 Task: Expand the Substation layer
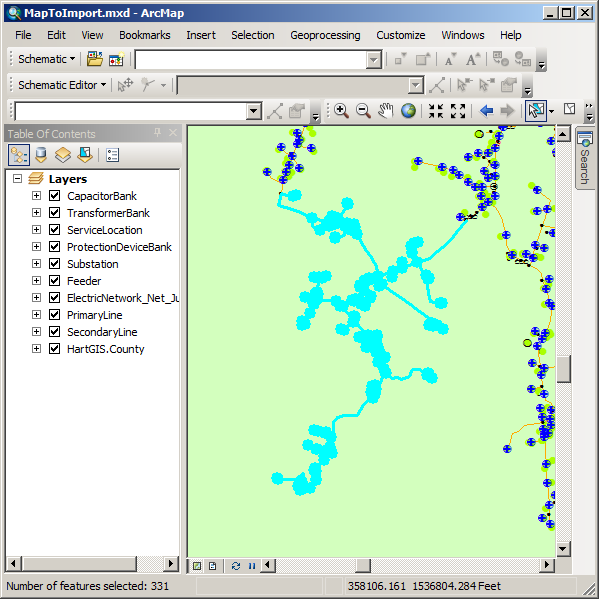(x=36, y=264)
